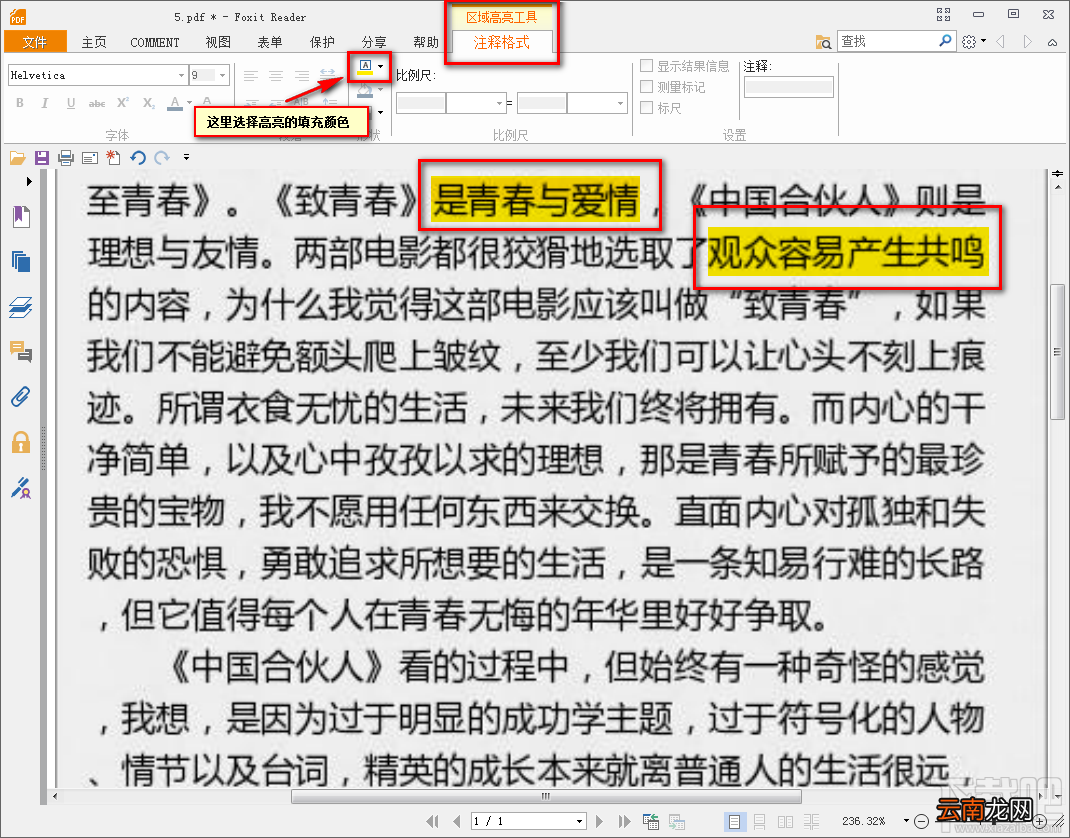Open font size 9 dropdown
Image resolution: width=1070 pixels, height=838 pixels.
tap(223, 75)
